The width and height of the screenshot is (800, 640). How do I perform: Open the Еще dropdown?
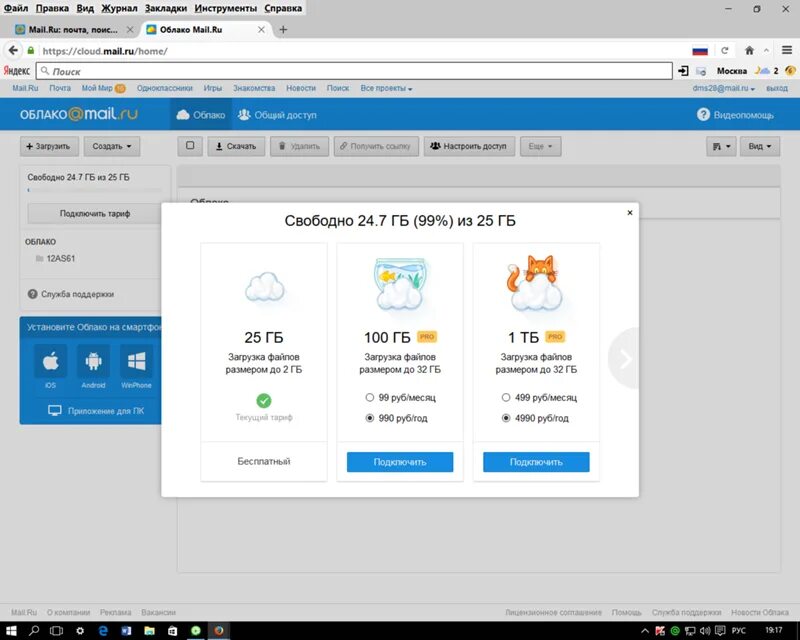[x=541, y=146]
